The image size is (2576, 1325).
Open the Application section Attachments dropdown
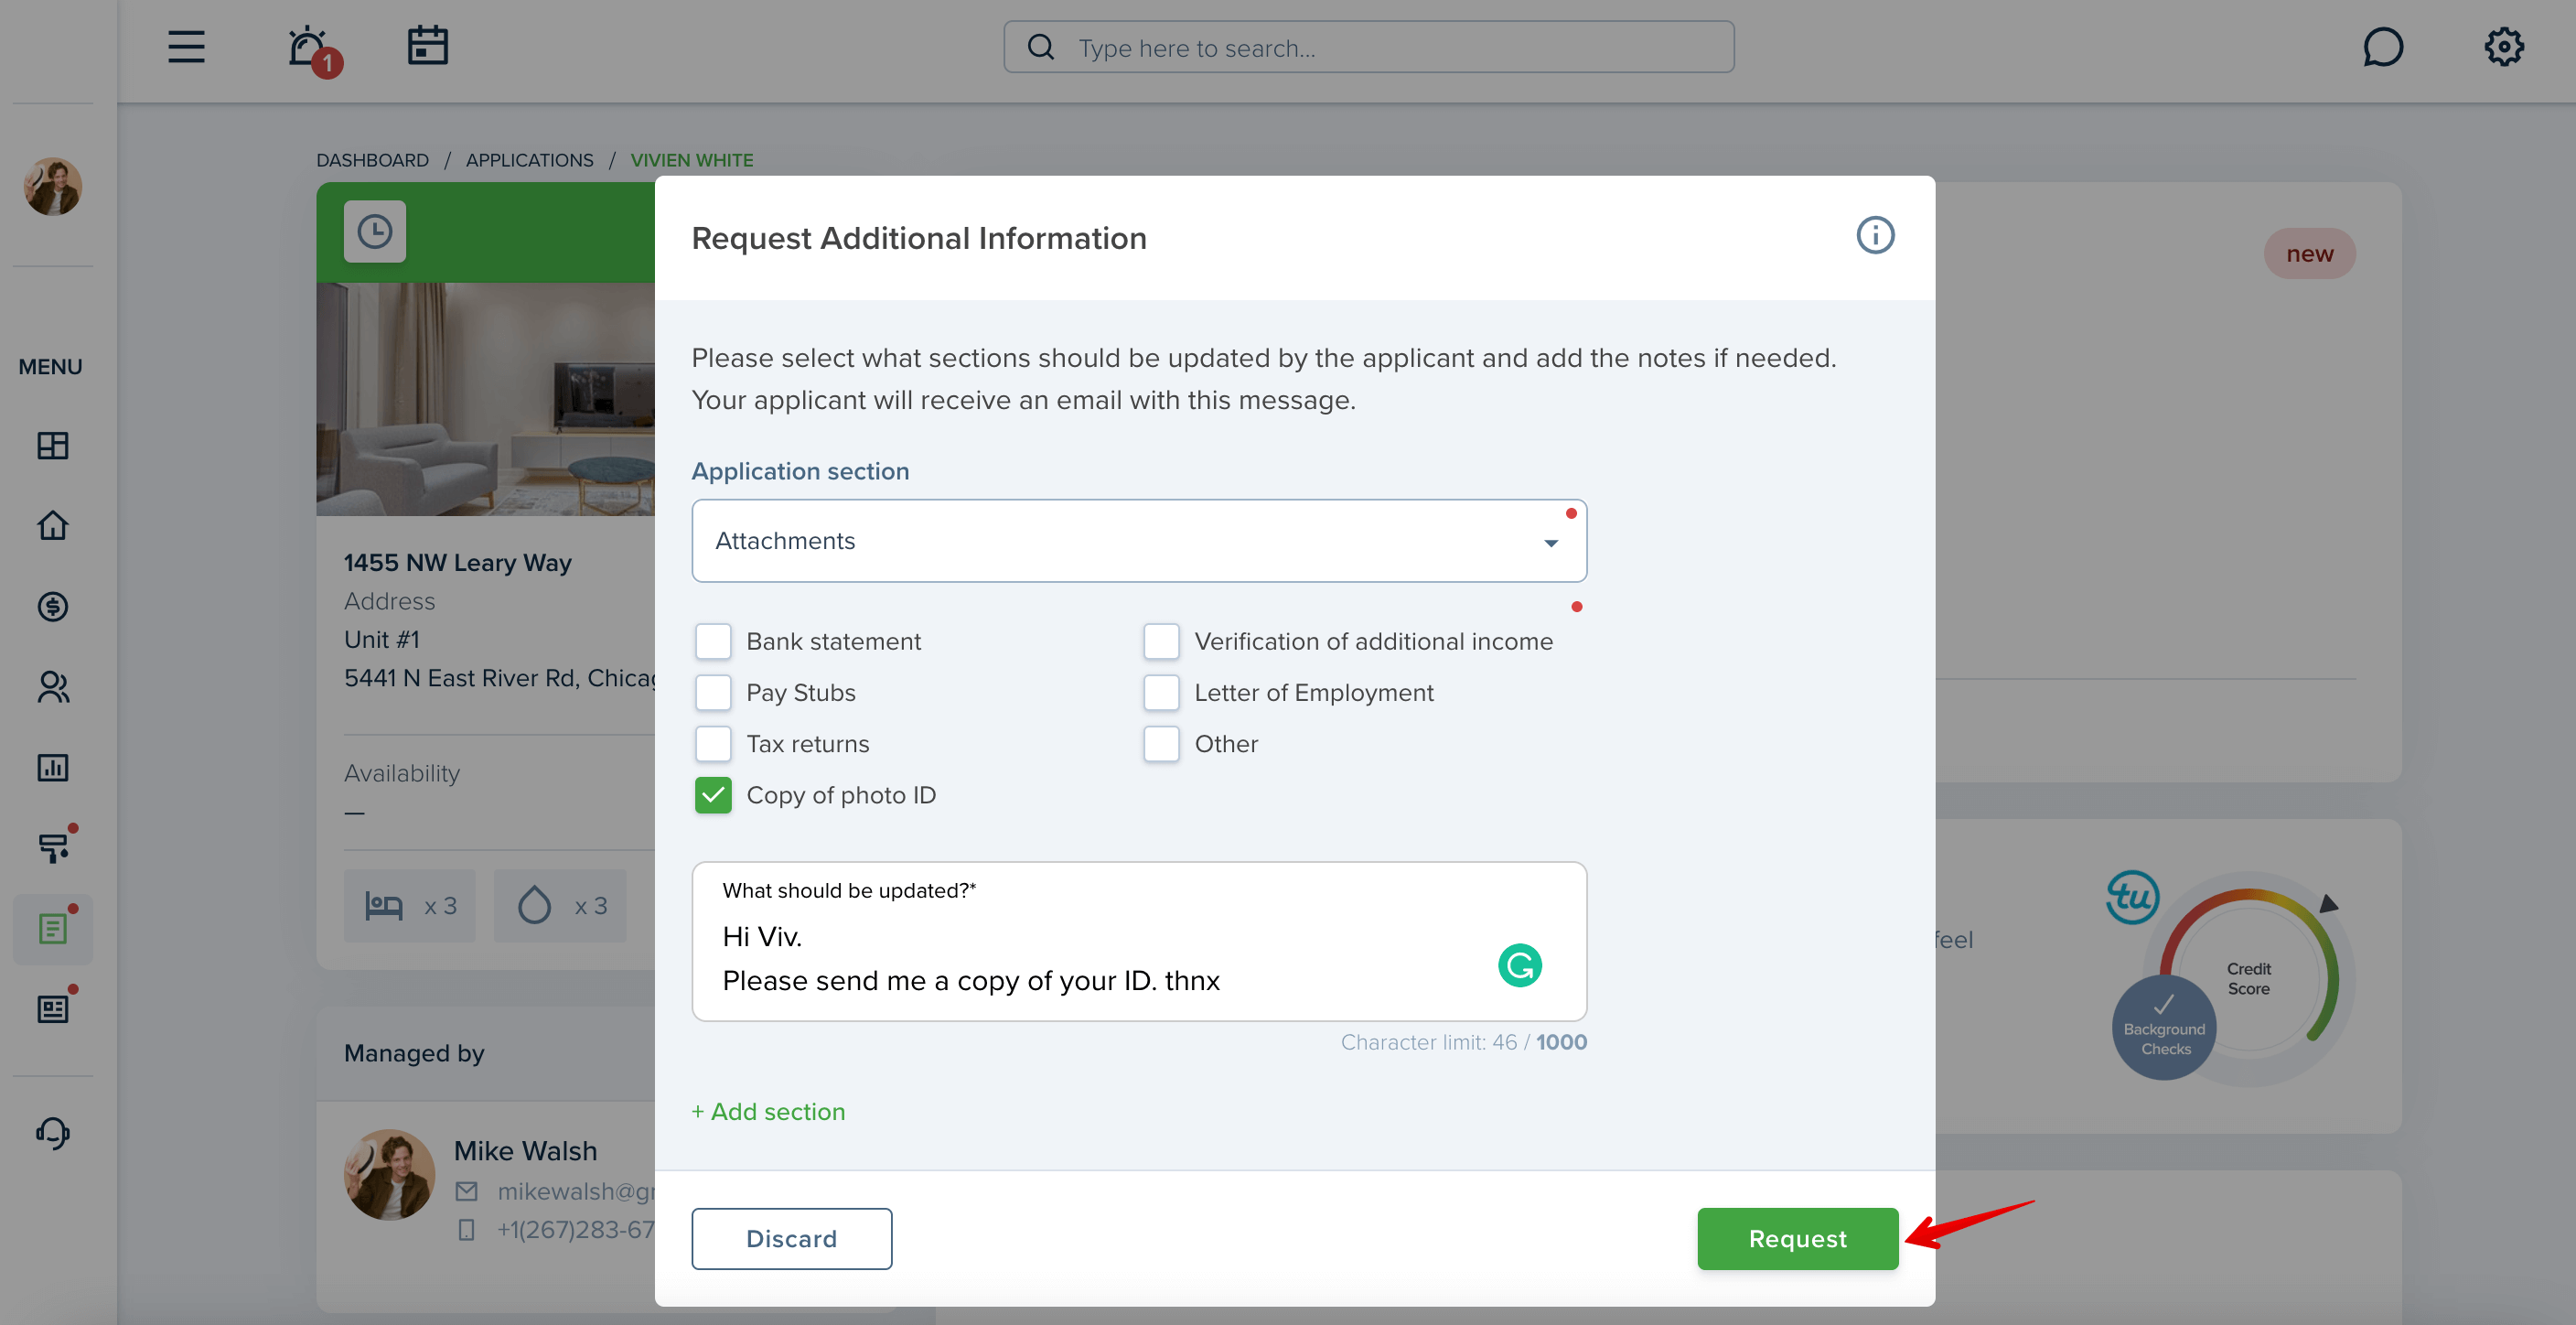[x=1139, y=541]
